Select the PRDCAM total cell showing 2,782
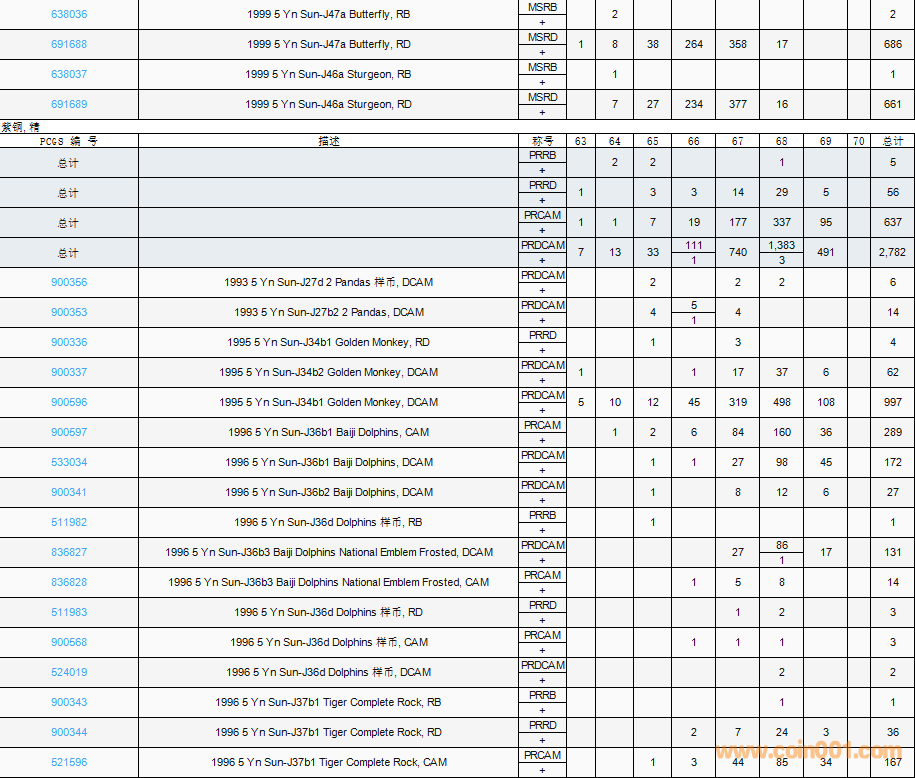915x778 pixels. coord(892,252)
